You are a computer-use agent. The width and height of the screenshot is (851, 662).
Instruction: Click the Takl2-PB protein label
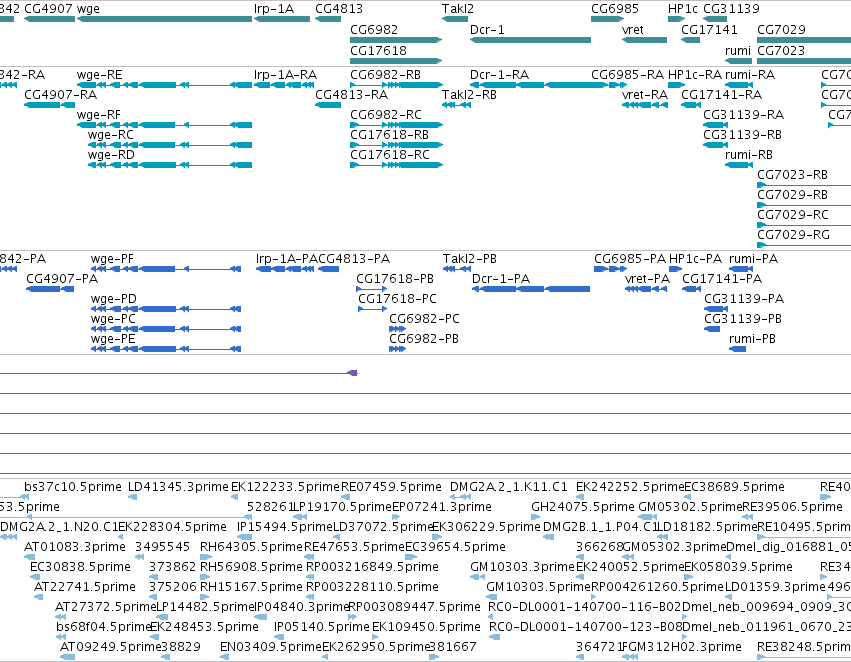tap(469, 258)
